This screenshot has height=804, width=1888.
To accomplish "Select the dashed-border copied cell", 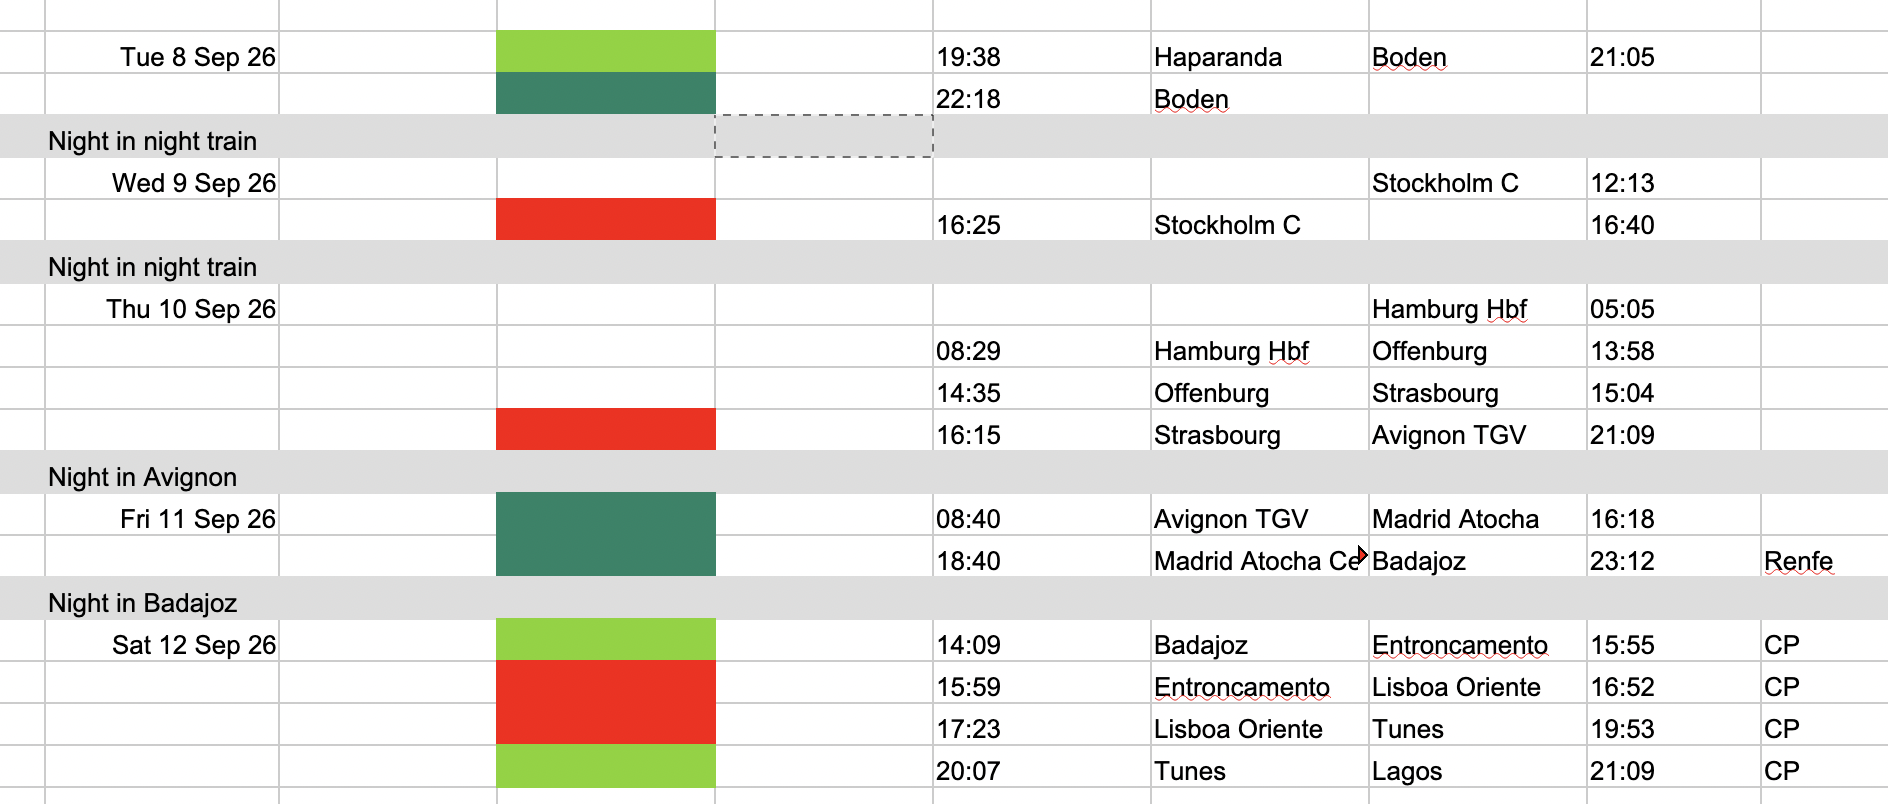I will click(824, 136).
